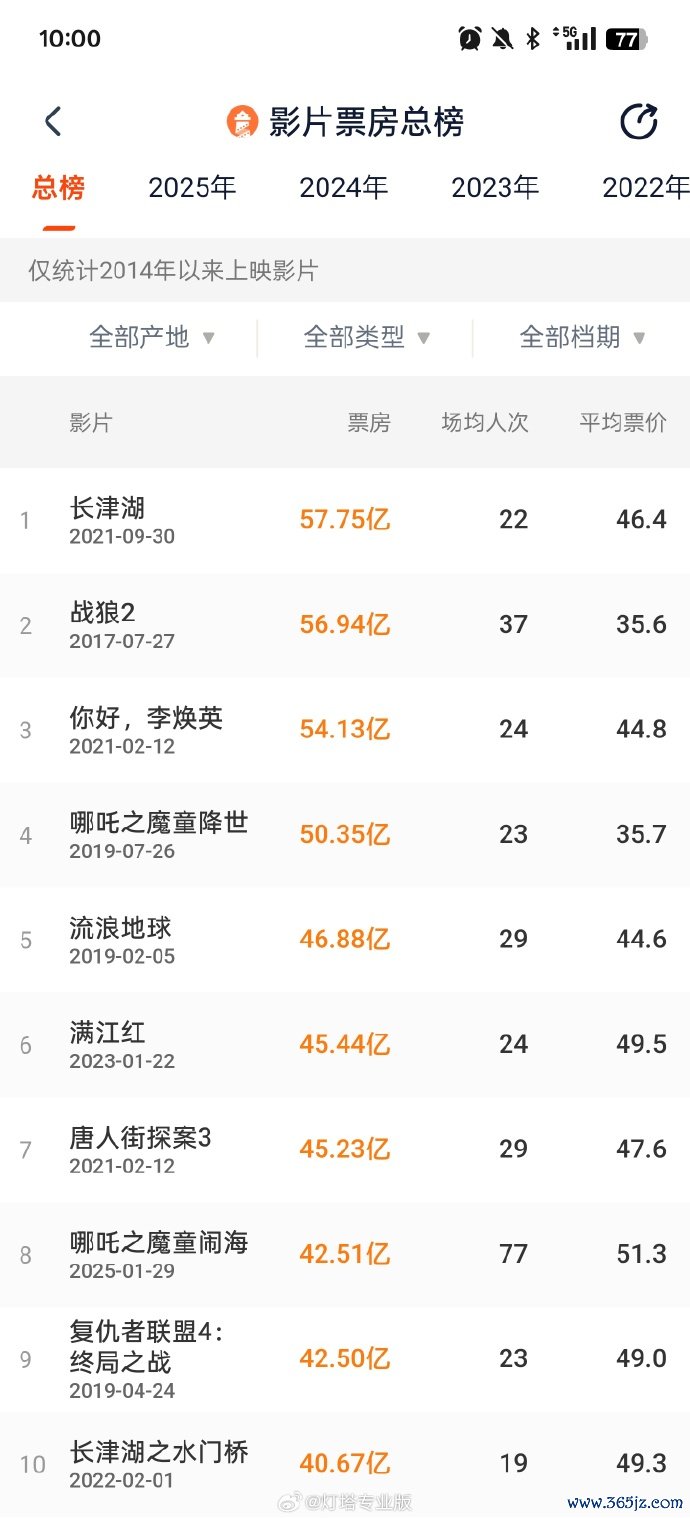This screenshot has width=690, height=1518.
Task: Tap the back arrow icon
Action: click(53, 122)
